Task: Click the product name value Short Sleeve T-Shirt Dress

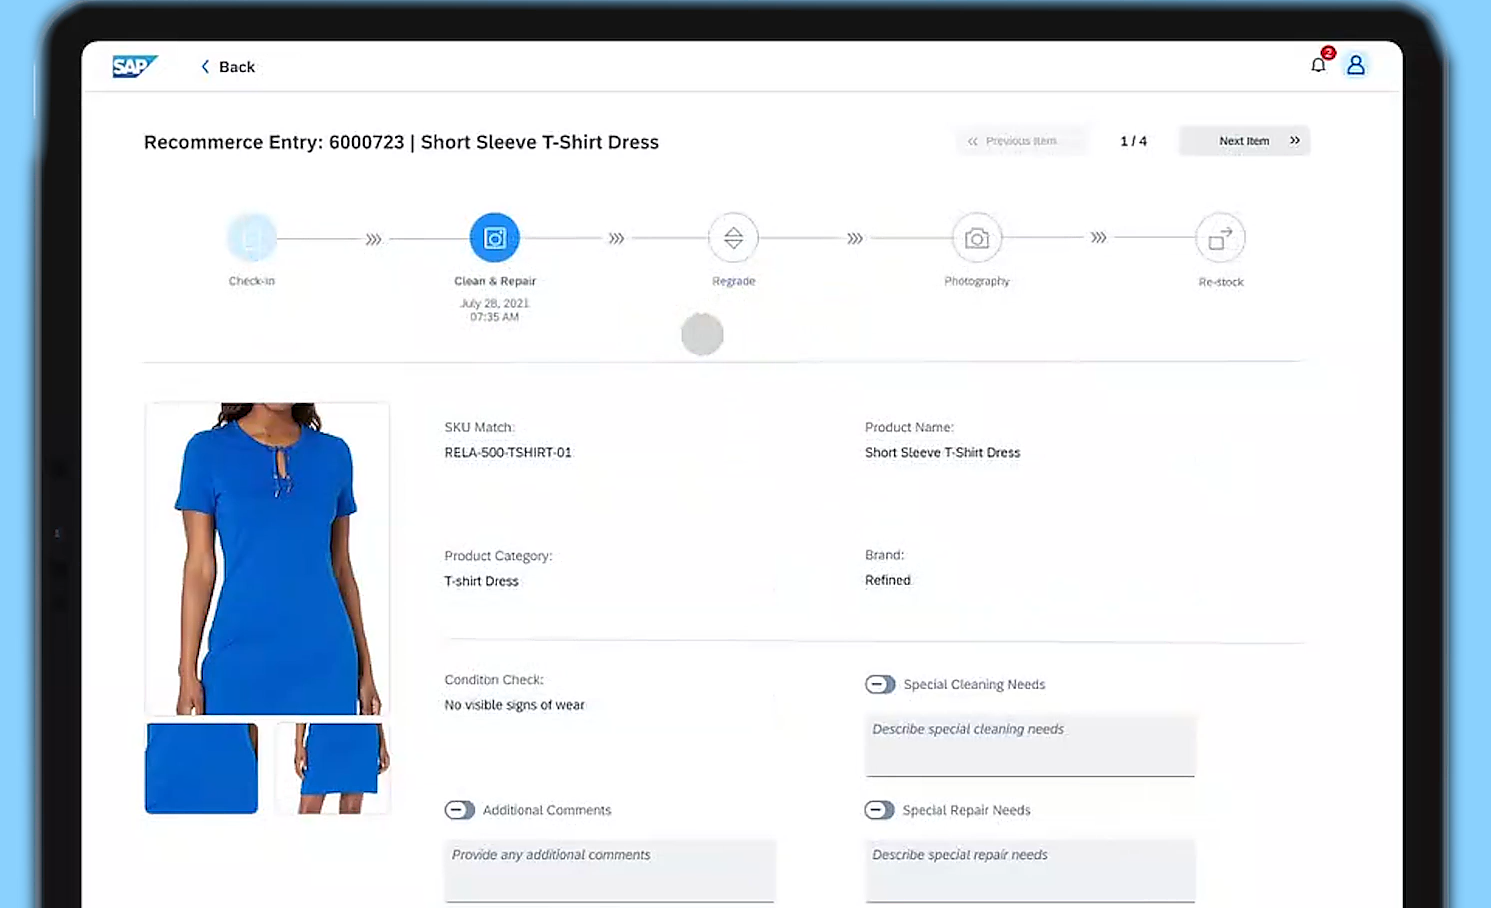Action: coord(942,452)
